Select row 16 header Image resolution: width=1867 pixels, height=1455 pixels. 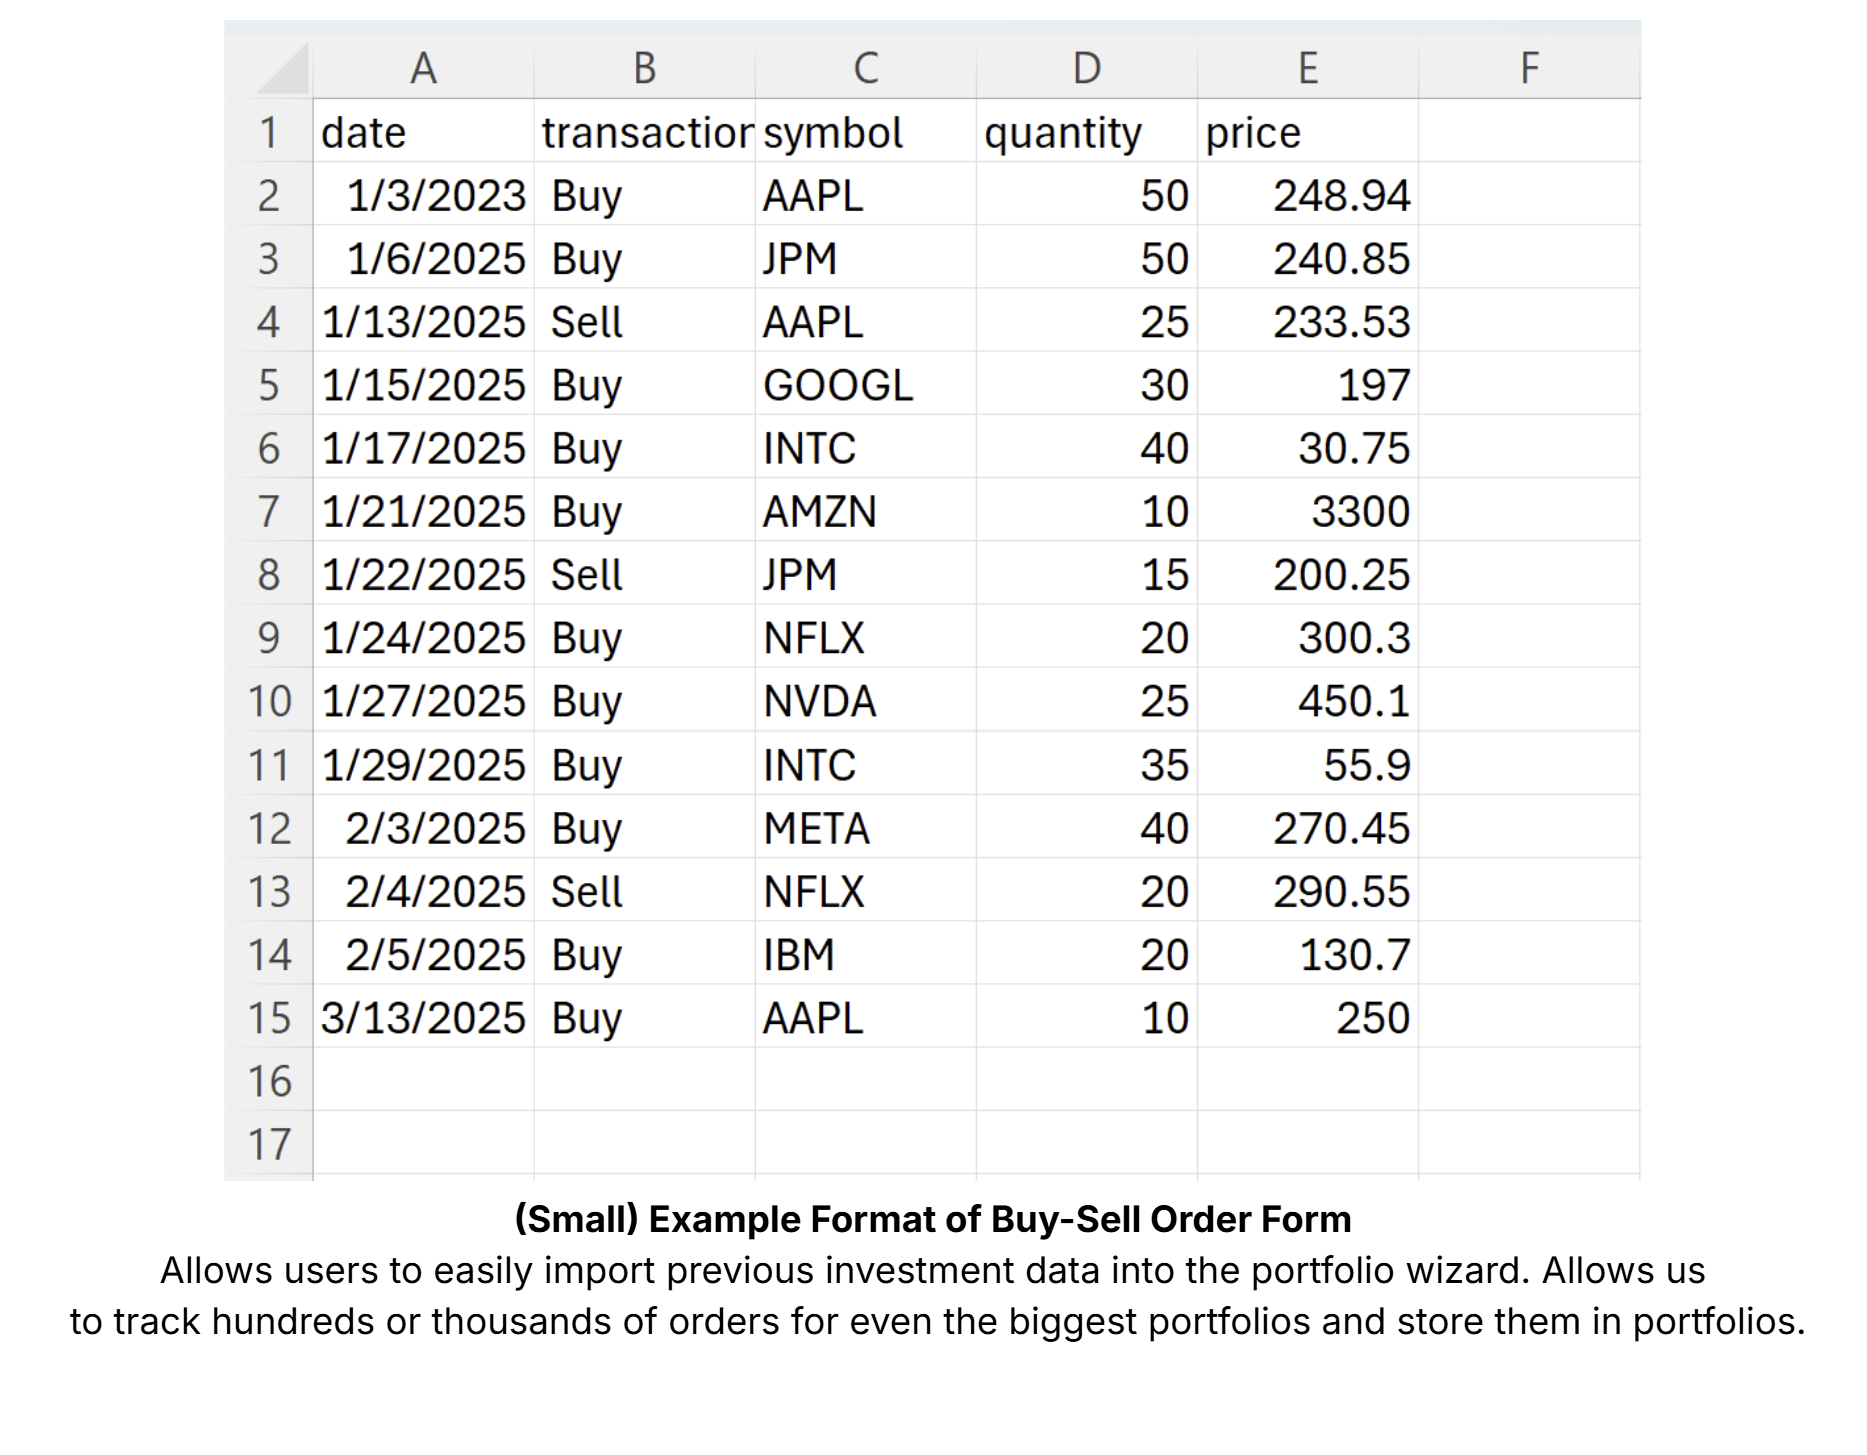(268, 1081)
